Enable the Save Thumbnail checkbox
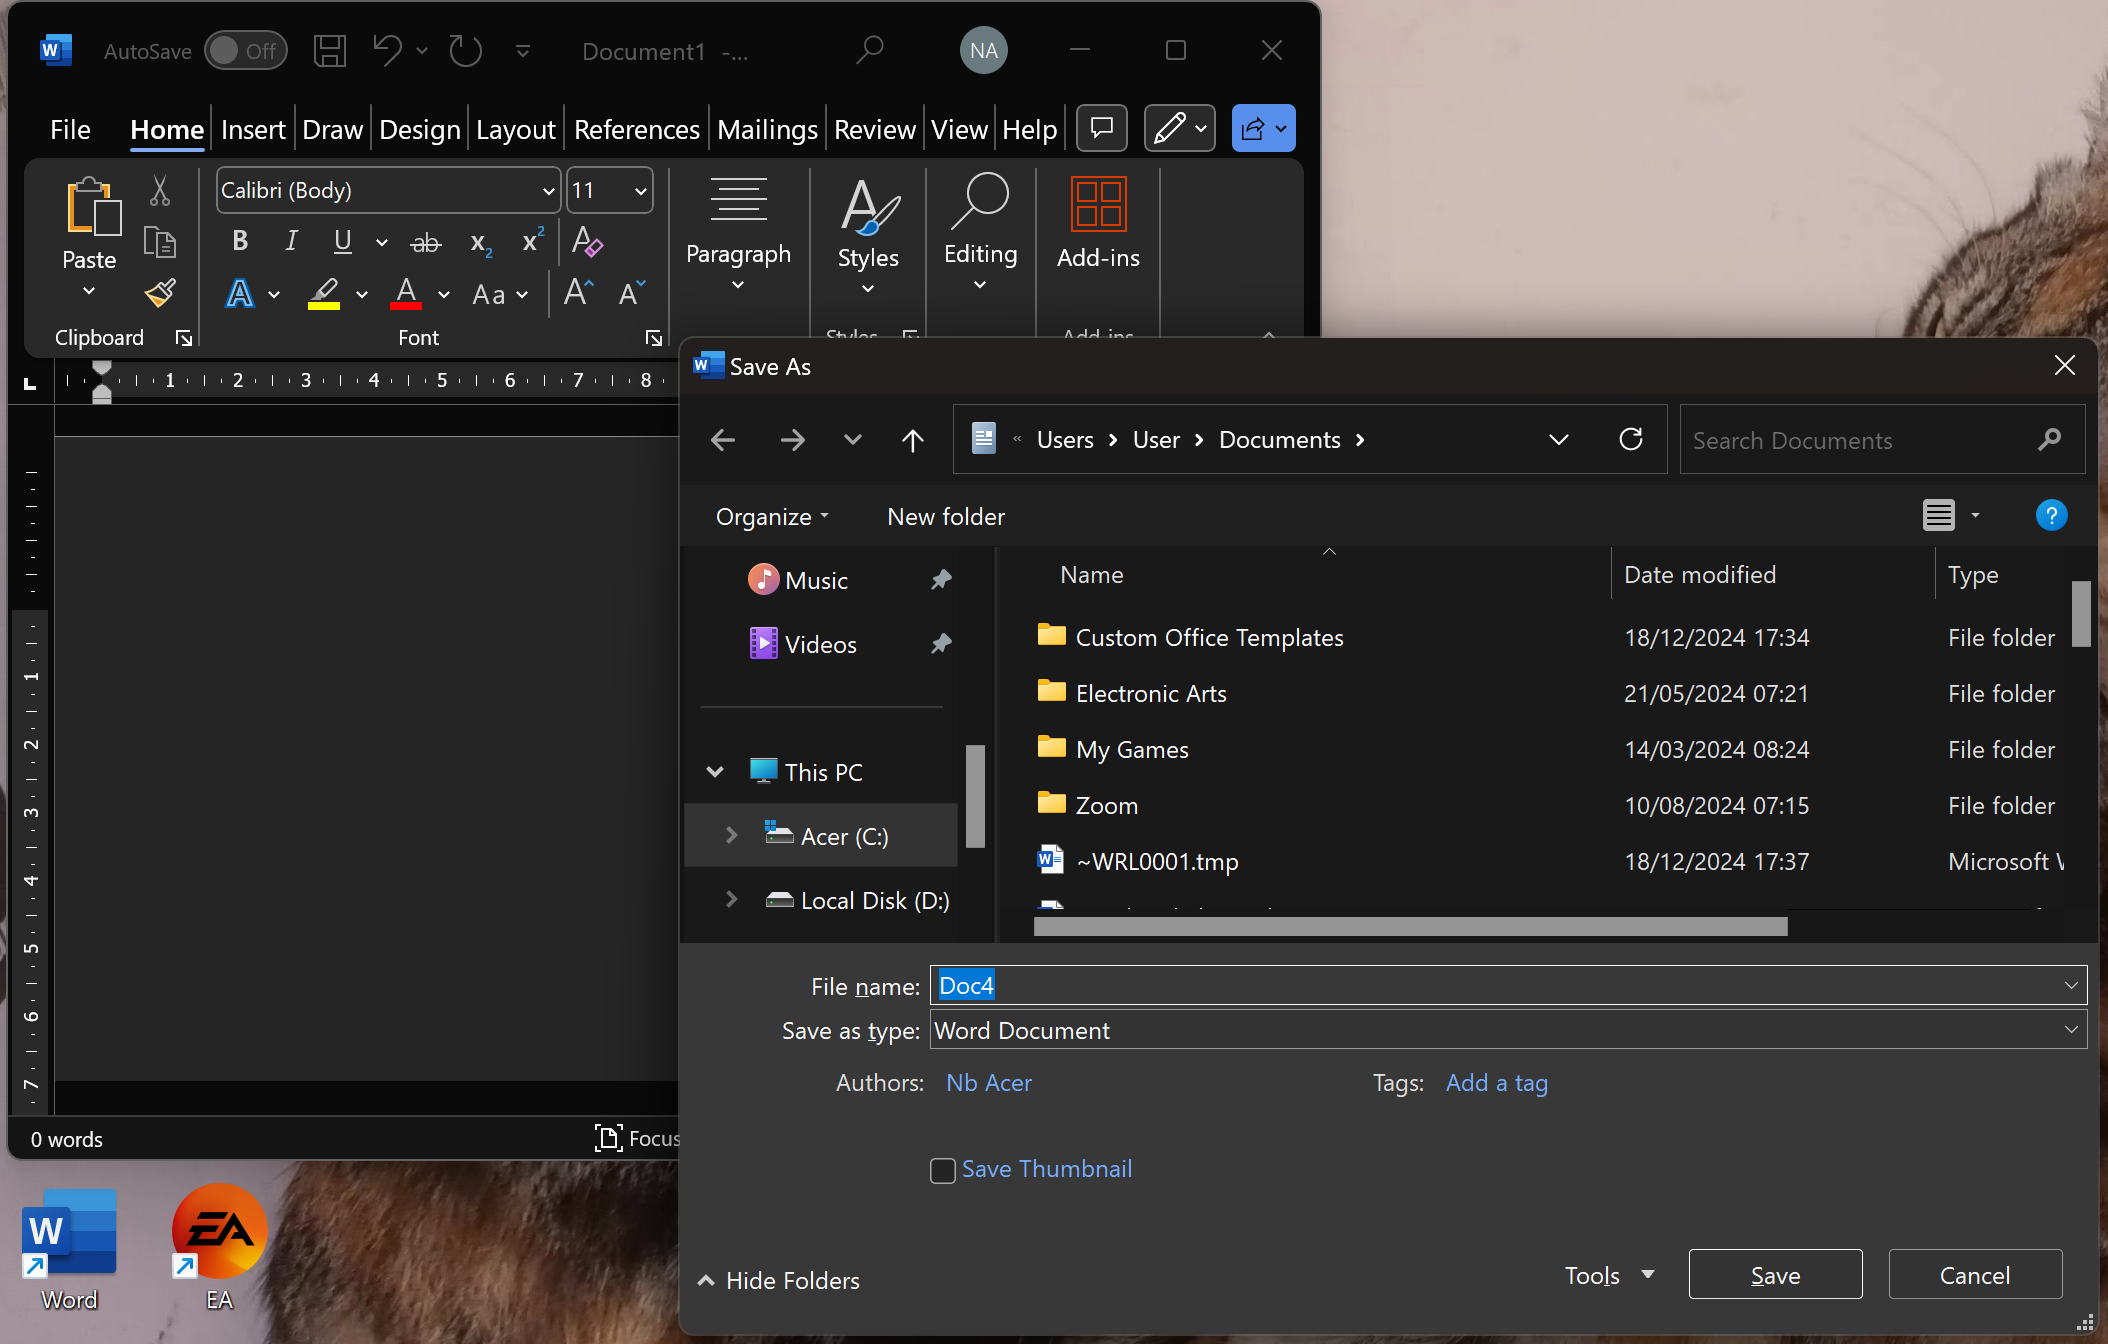Image resolution: width=2108 pixels, height=1344 pixels. [x=942, y=1170]
